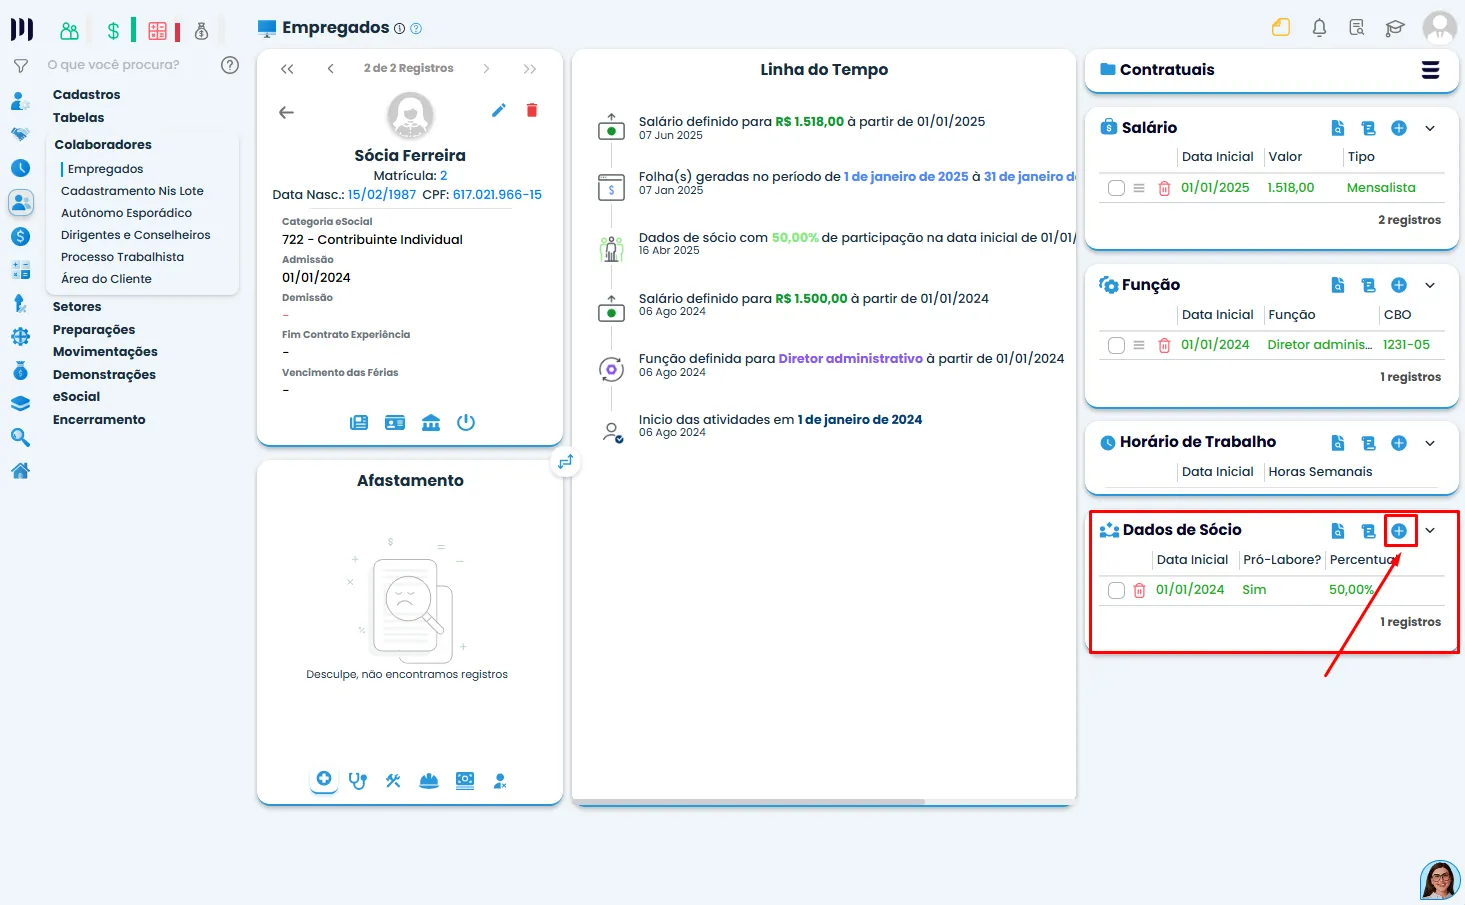This screenshot has height=905, width=1465.
Task: Select the Diretor administrativo row checkbox
Action: pyautogui.click(x=1116, y=345)
